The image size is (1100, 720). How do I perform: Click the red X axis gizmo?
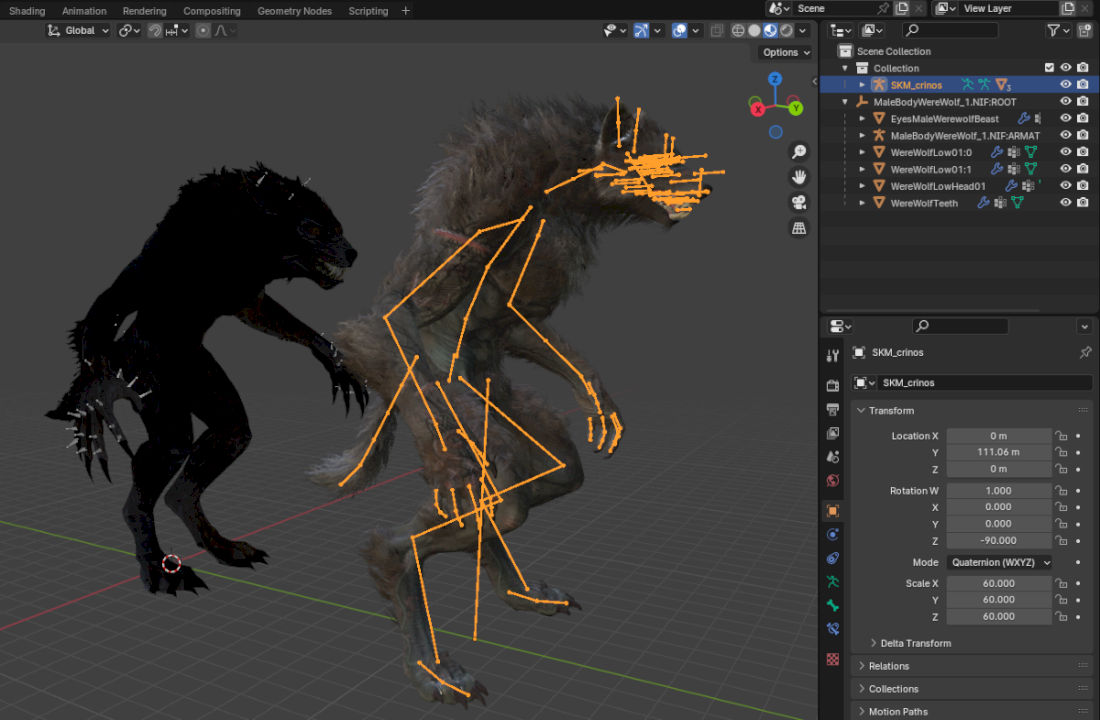[758, 109]
